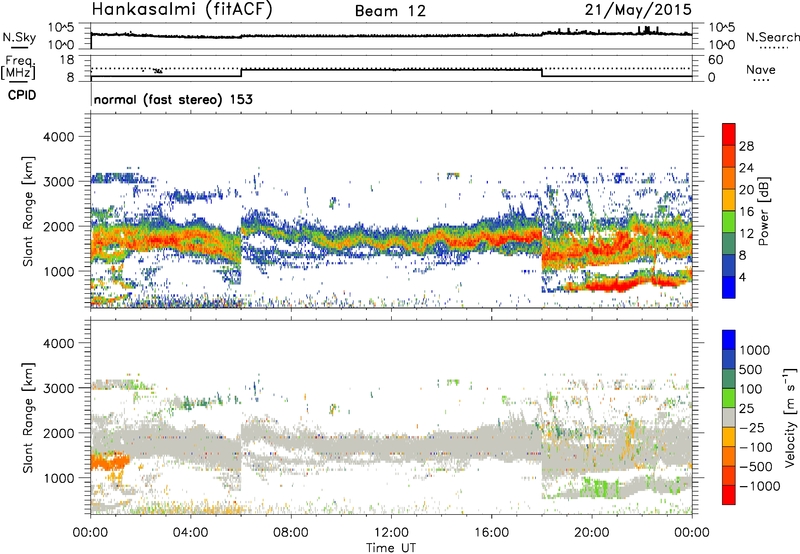This screenshot has width=800, height=554.
Task: Click the Power [dB] colorbar label
Action: pyautogui.click(x=763, y=211)
